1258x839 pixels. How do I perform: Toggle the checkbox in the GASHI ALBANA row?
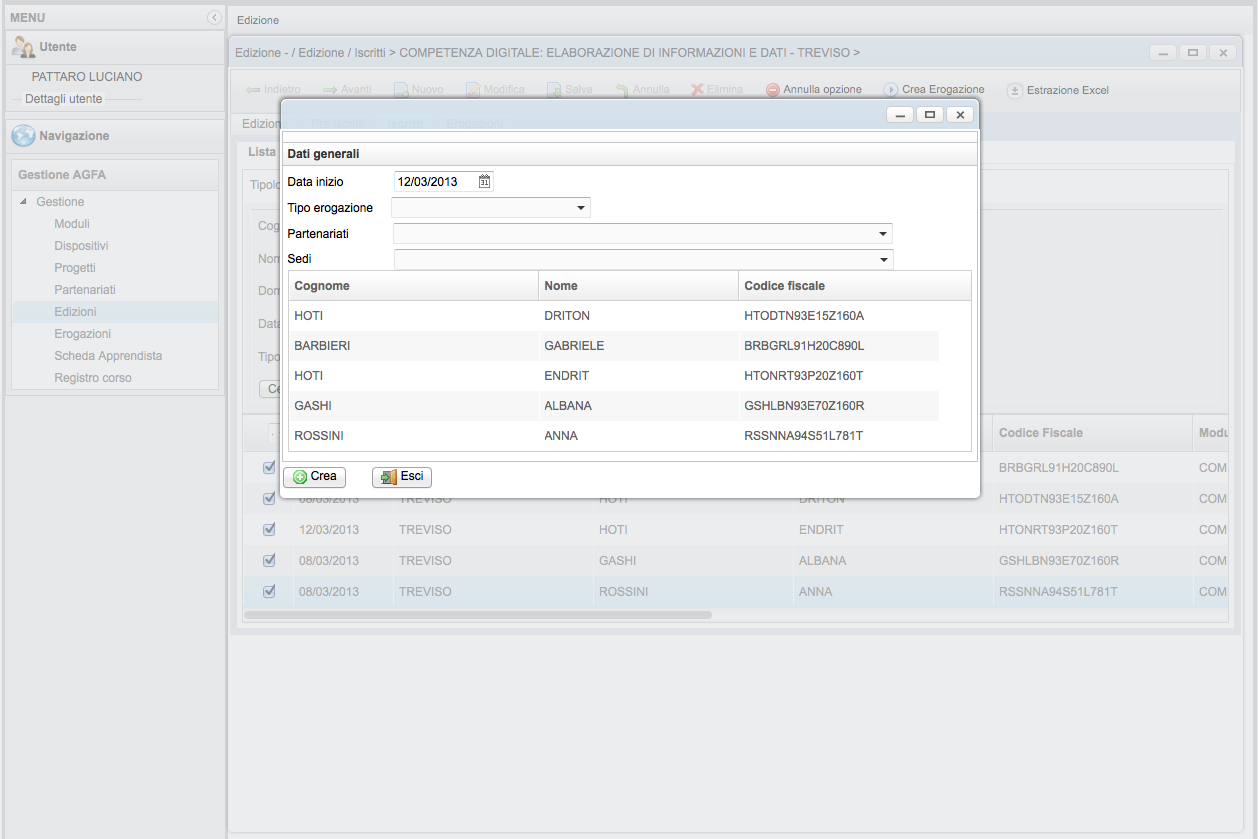[269, 560]
